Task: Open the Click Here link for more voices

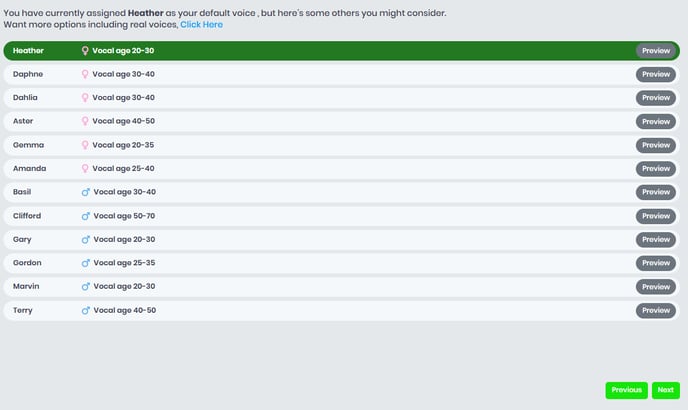Action: pyautogui.click(x=201, y=25)
